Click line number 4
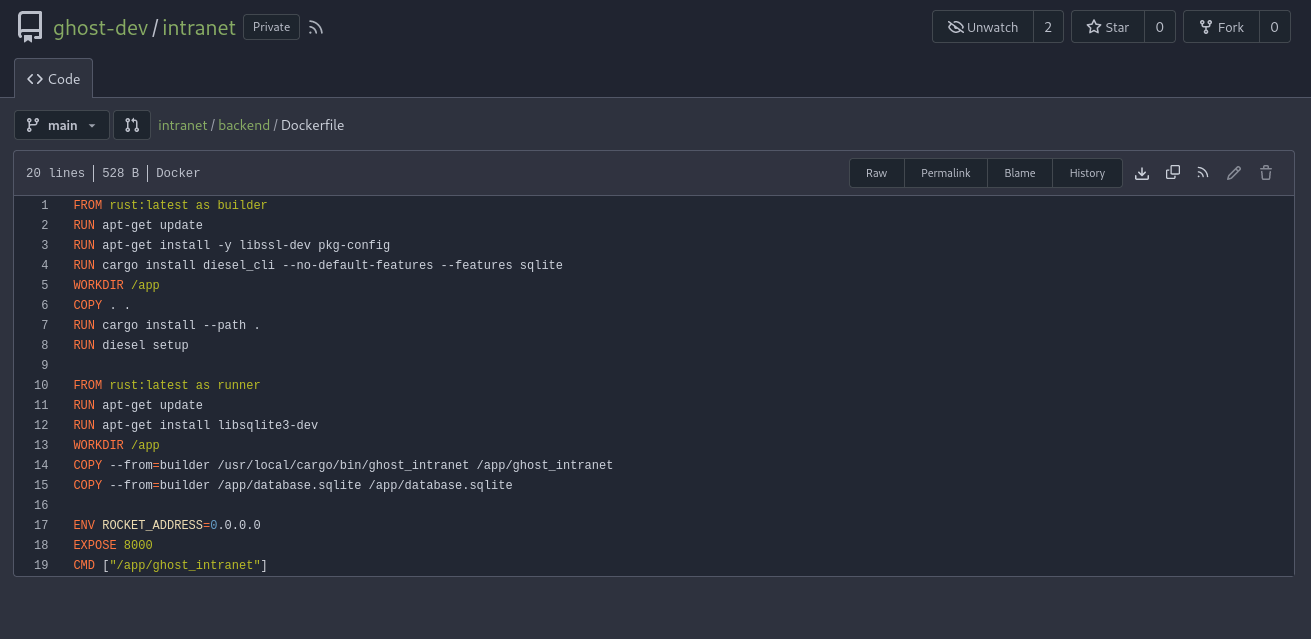Screen dimensions: 1311x639 point(44,265)
